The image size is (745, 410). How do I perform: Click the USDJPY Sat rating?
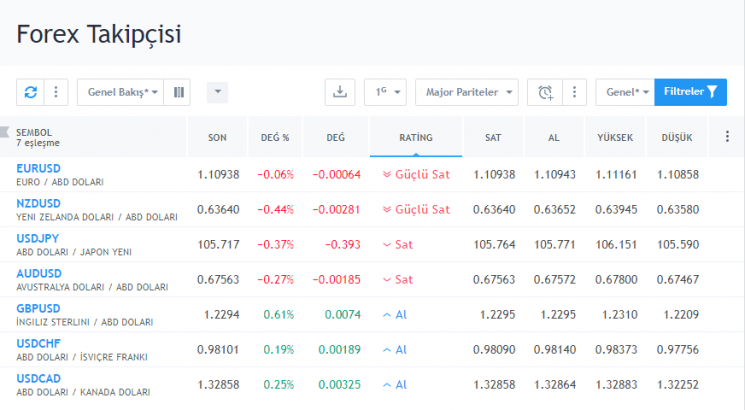[x=398, y=245]
